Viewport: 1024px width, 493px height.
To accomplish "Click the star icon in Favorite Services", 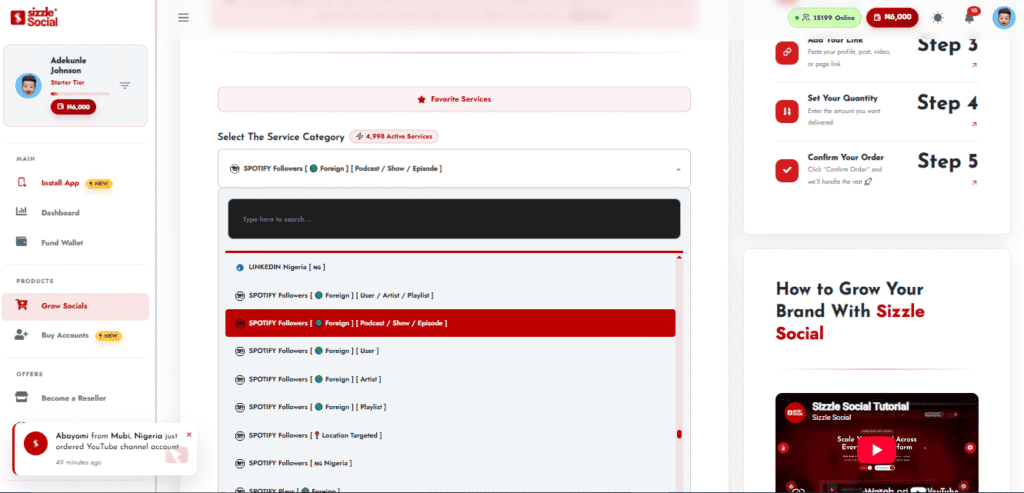I will pos(421,99).
